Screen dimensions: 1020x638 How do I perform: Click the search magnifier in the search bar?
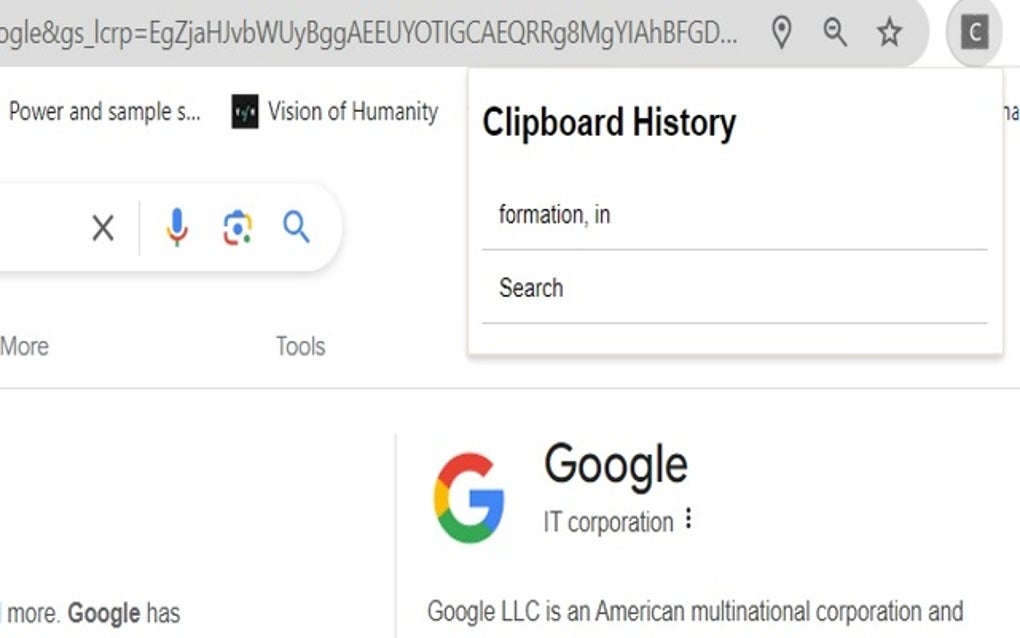point(297,228)
